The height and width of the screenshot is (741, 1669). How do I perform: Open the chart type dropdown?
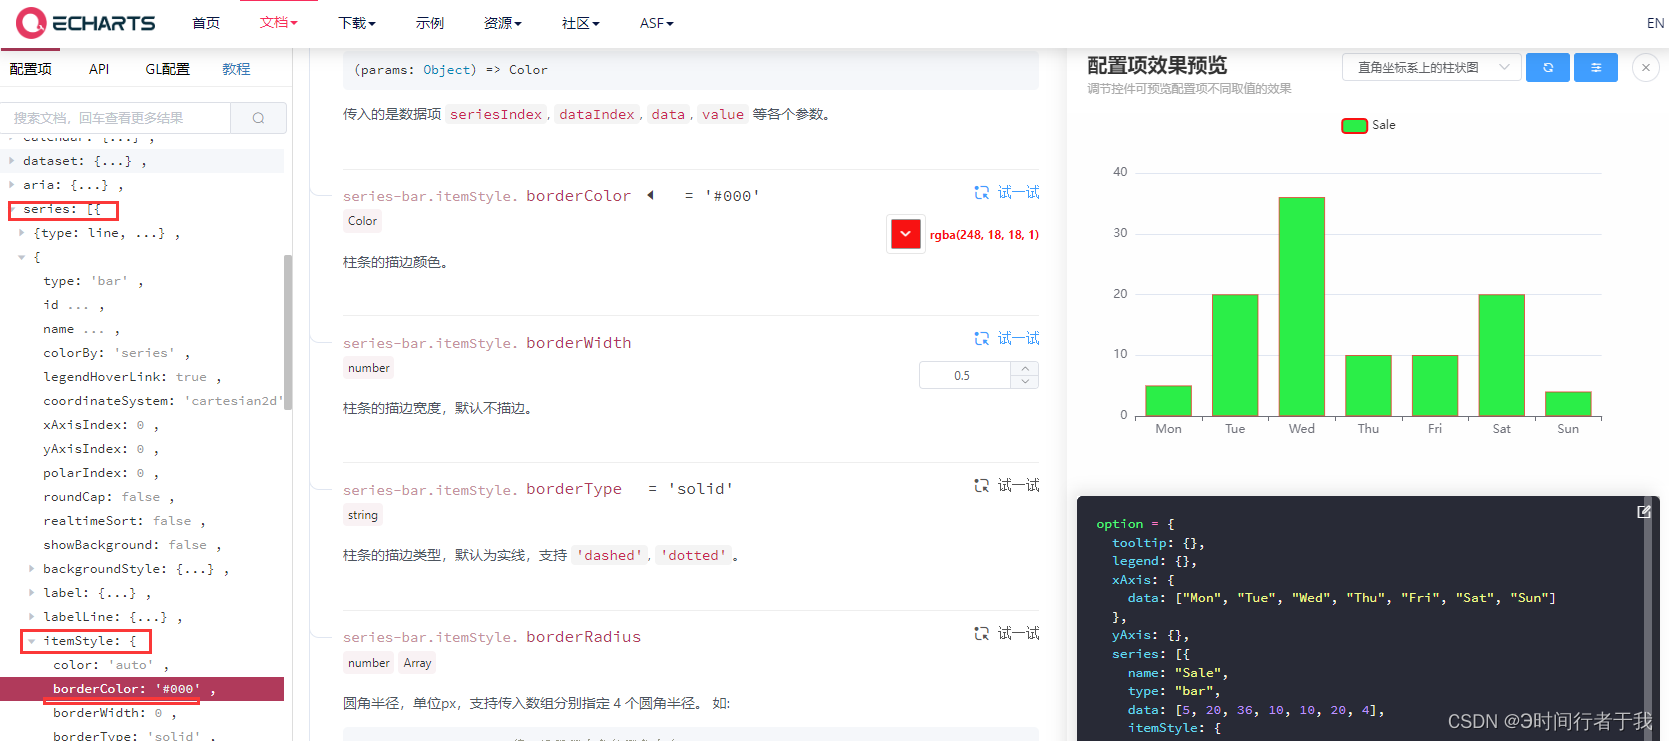1431,67
